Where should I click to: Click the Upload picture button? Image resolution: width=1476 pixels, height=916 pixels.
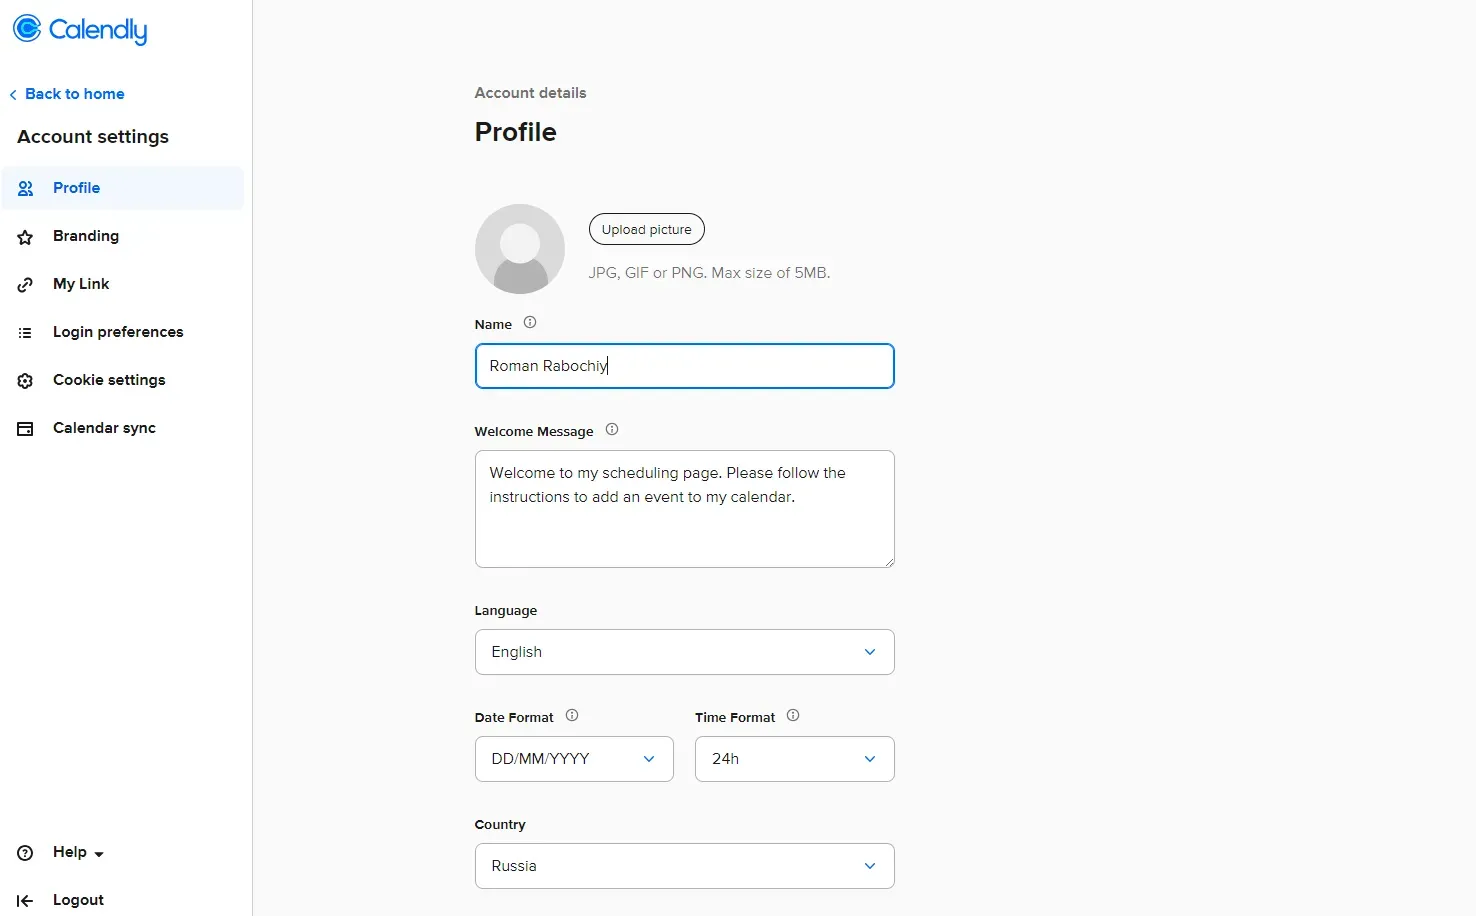647,229
